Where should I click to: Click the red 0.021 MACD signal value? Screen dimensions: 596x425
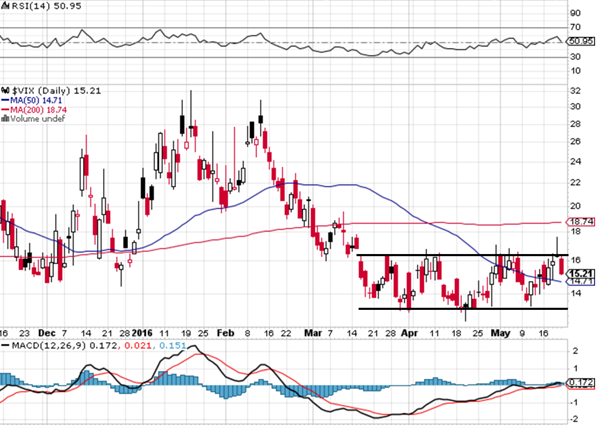tap(138, 346)
